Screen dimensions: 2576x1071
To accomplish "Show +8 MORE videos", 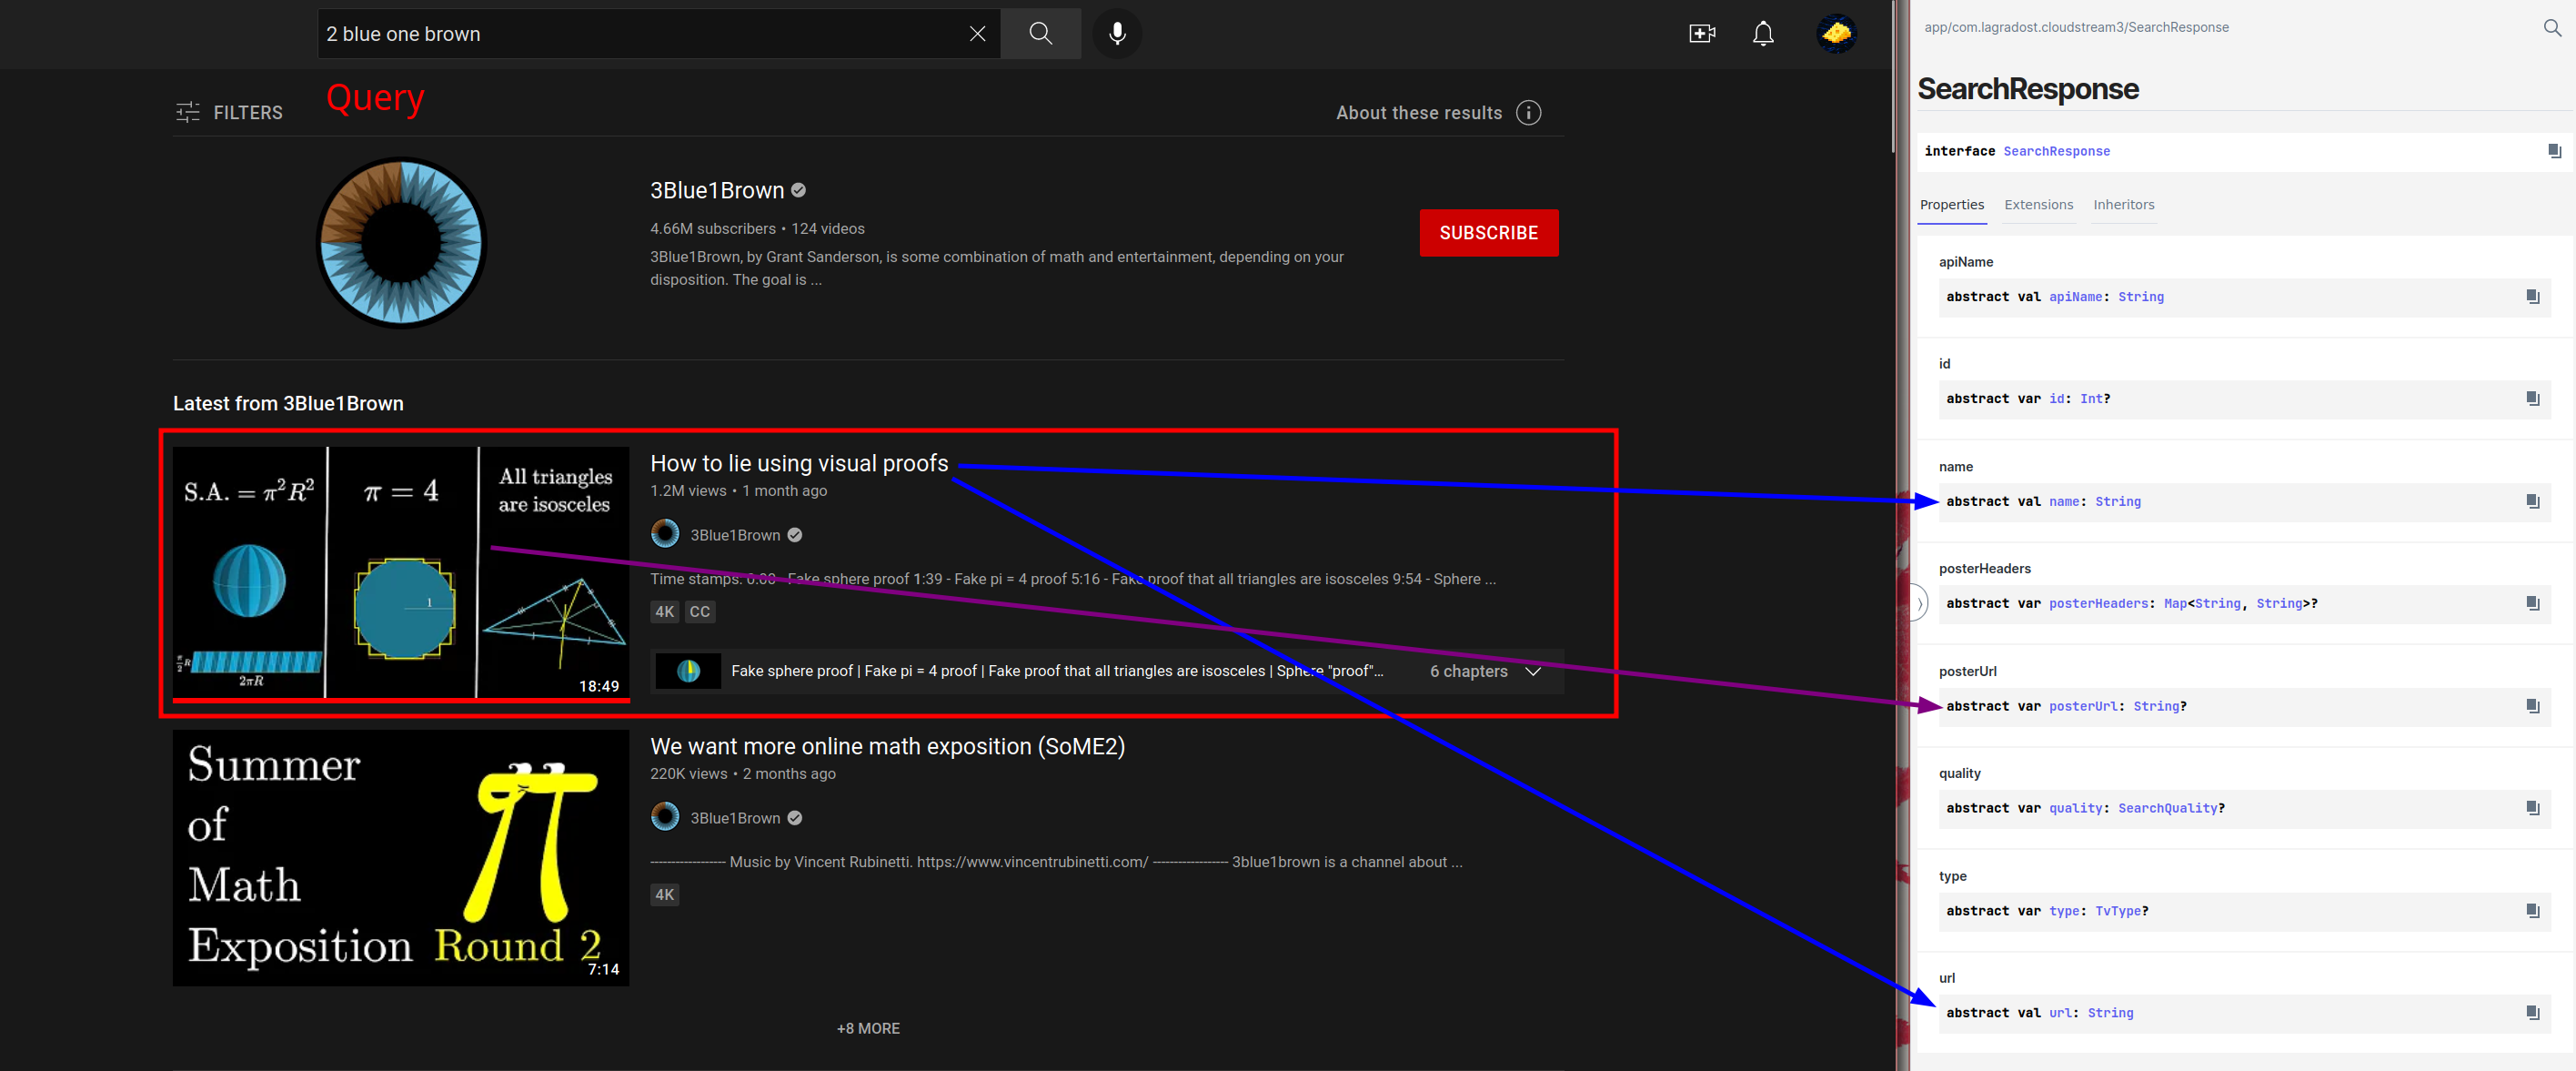I will [x=868, y=1028].
